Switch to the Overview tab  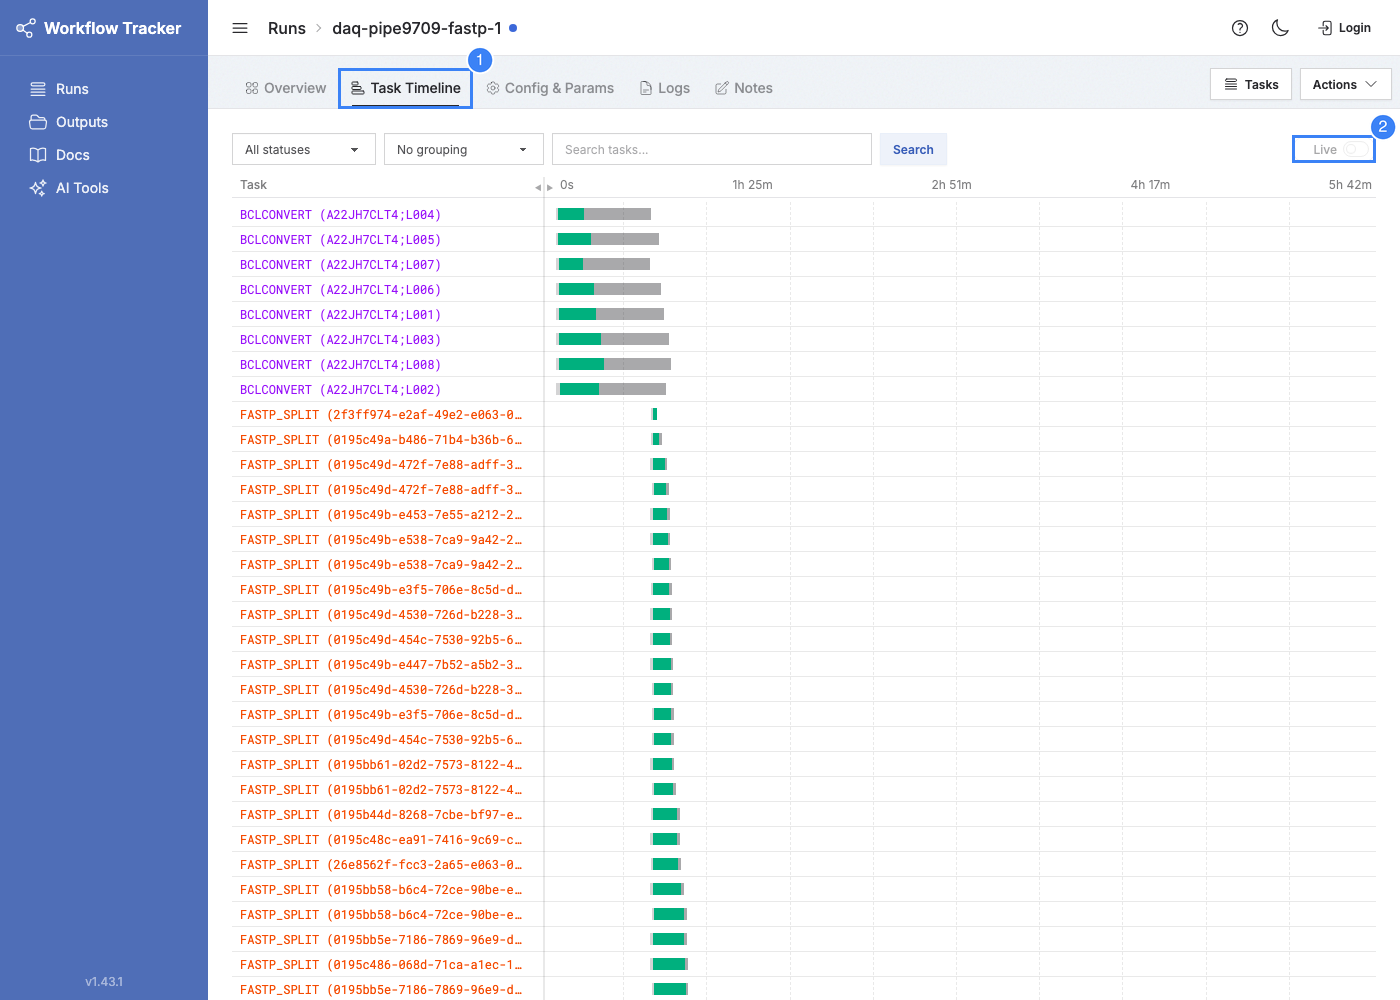click(285, 88)
